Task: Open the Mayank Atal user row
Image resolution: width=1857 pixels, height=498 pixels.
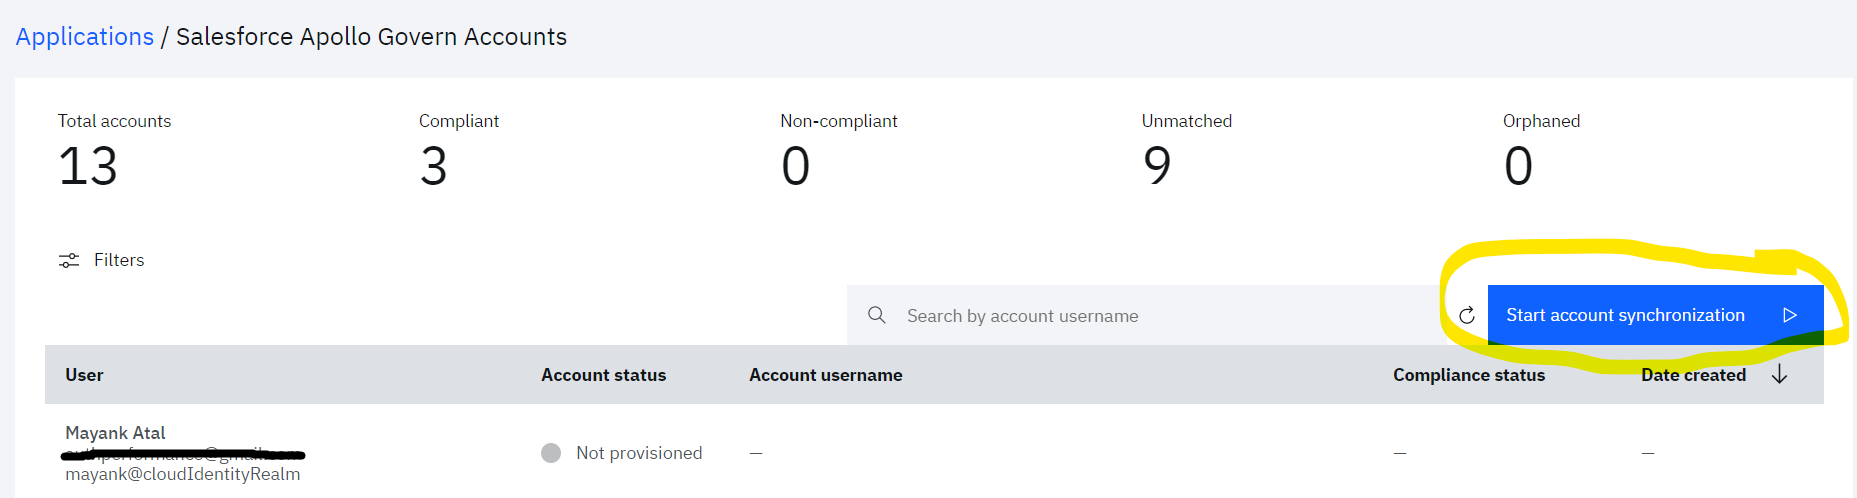Action: pos(934,451)
